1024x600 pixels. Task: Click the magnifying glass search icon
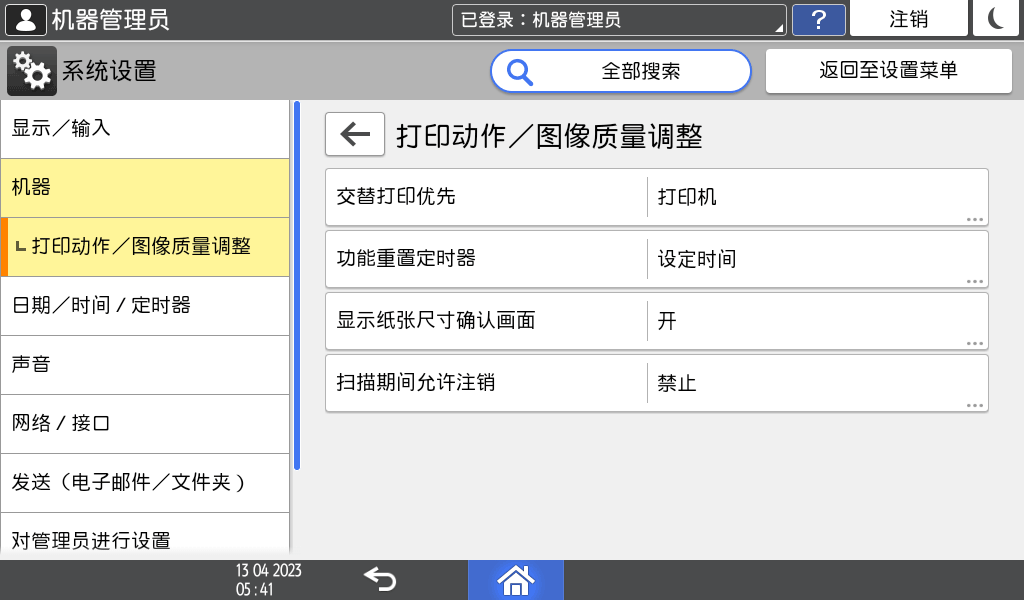pyautogui.click(x=520, y=71)
